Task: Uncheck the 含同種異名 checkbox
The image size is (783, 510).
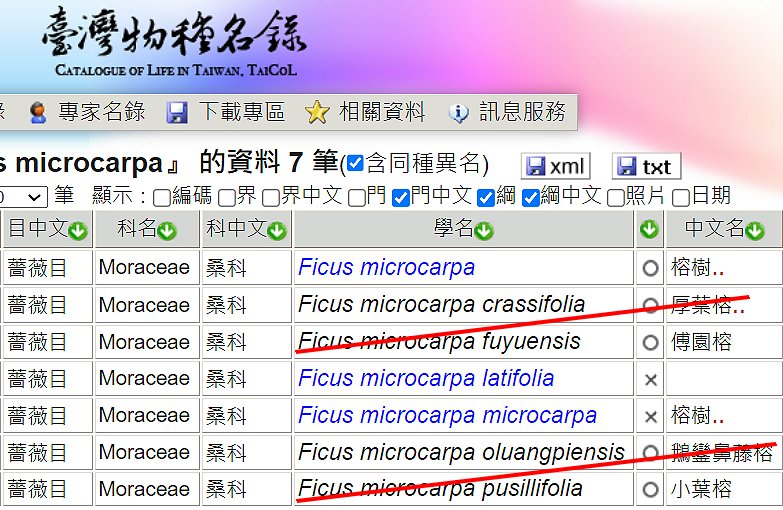Action: (355, 164)
